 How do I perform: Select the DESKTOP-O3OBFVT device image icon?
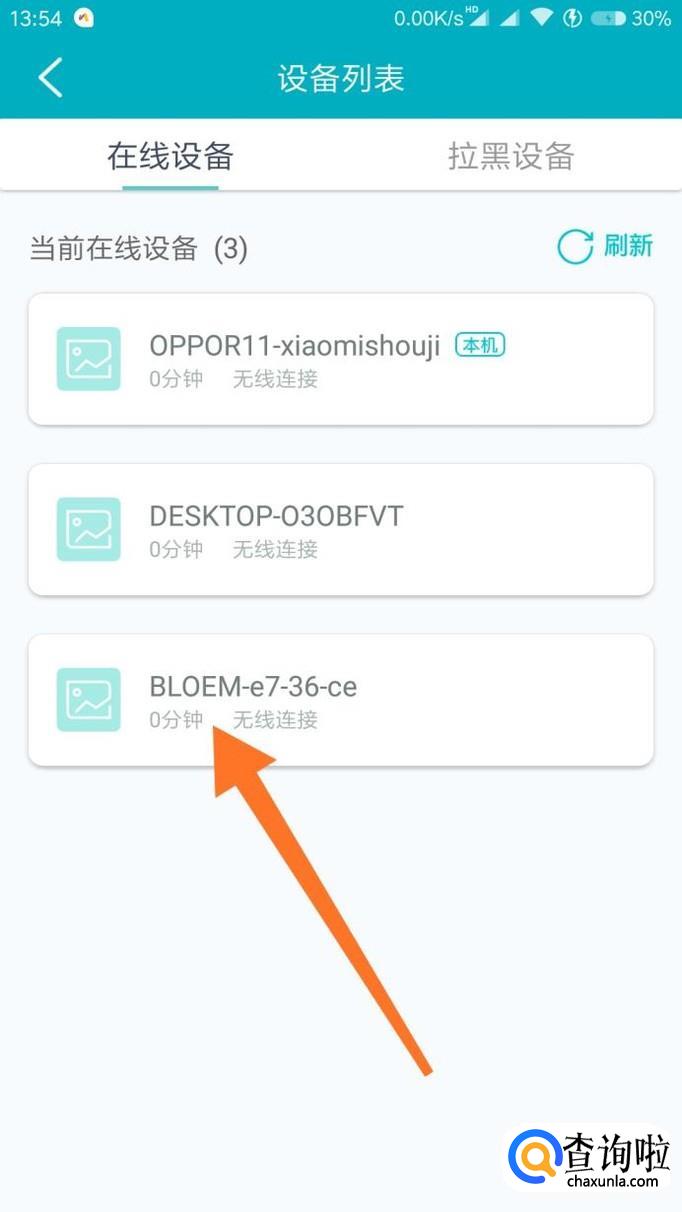point(89,529)
